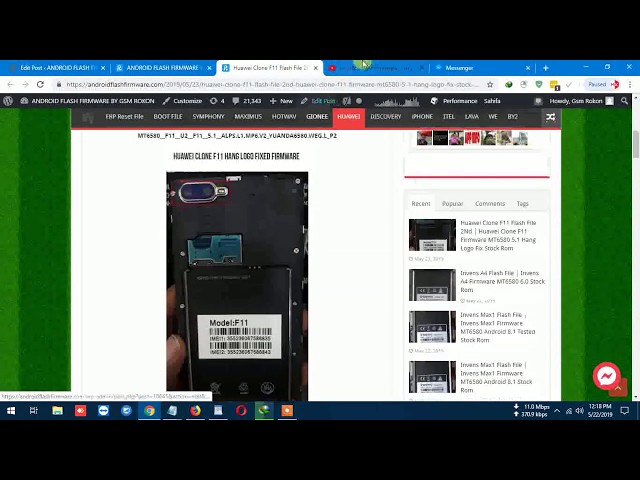Click the Invens A4 recent post thumbnail
The image size is (640, 480).
tap(432, 285)
